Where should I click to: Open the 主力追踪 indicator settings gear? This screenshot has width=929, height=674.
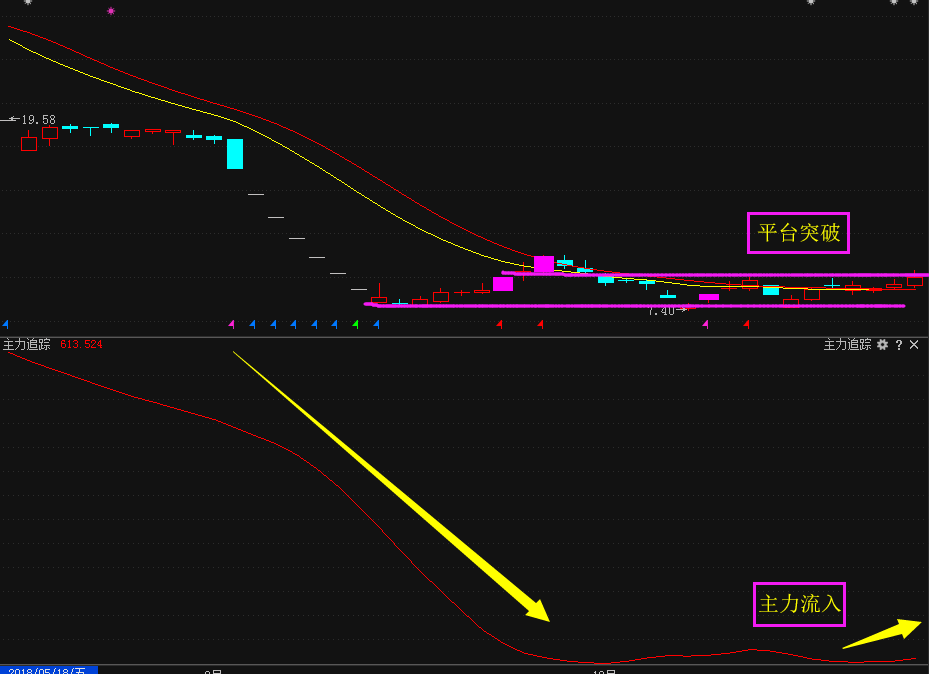(x=882, y=345)
